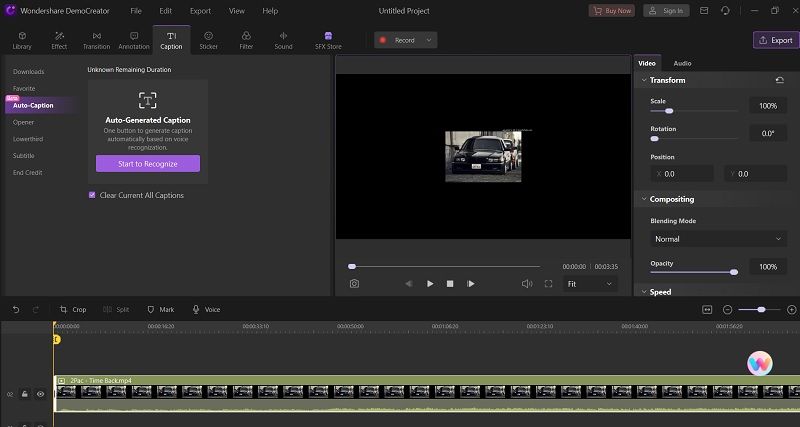Select Opener caption category
Image resolution: width=800 pixels, height=427 pixels.
tap(23, 122)
